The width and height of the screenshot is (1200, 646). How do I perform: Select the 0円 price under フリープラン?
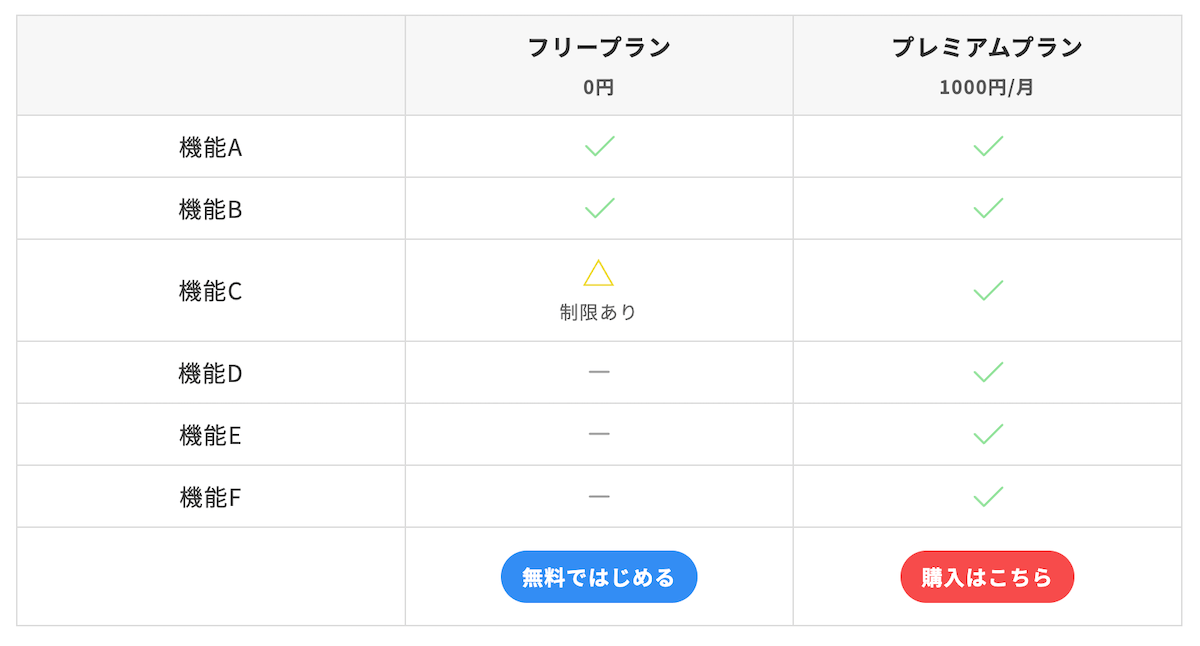tap(599, 88)
